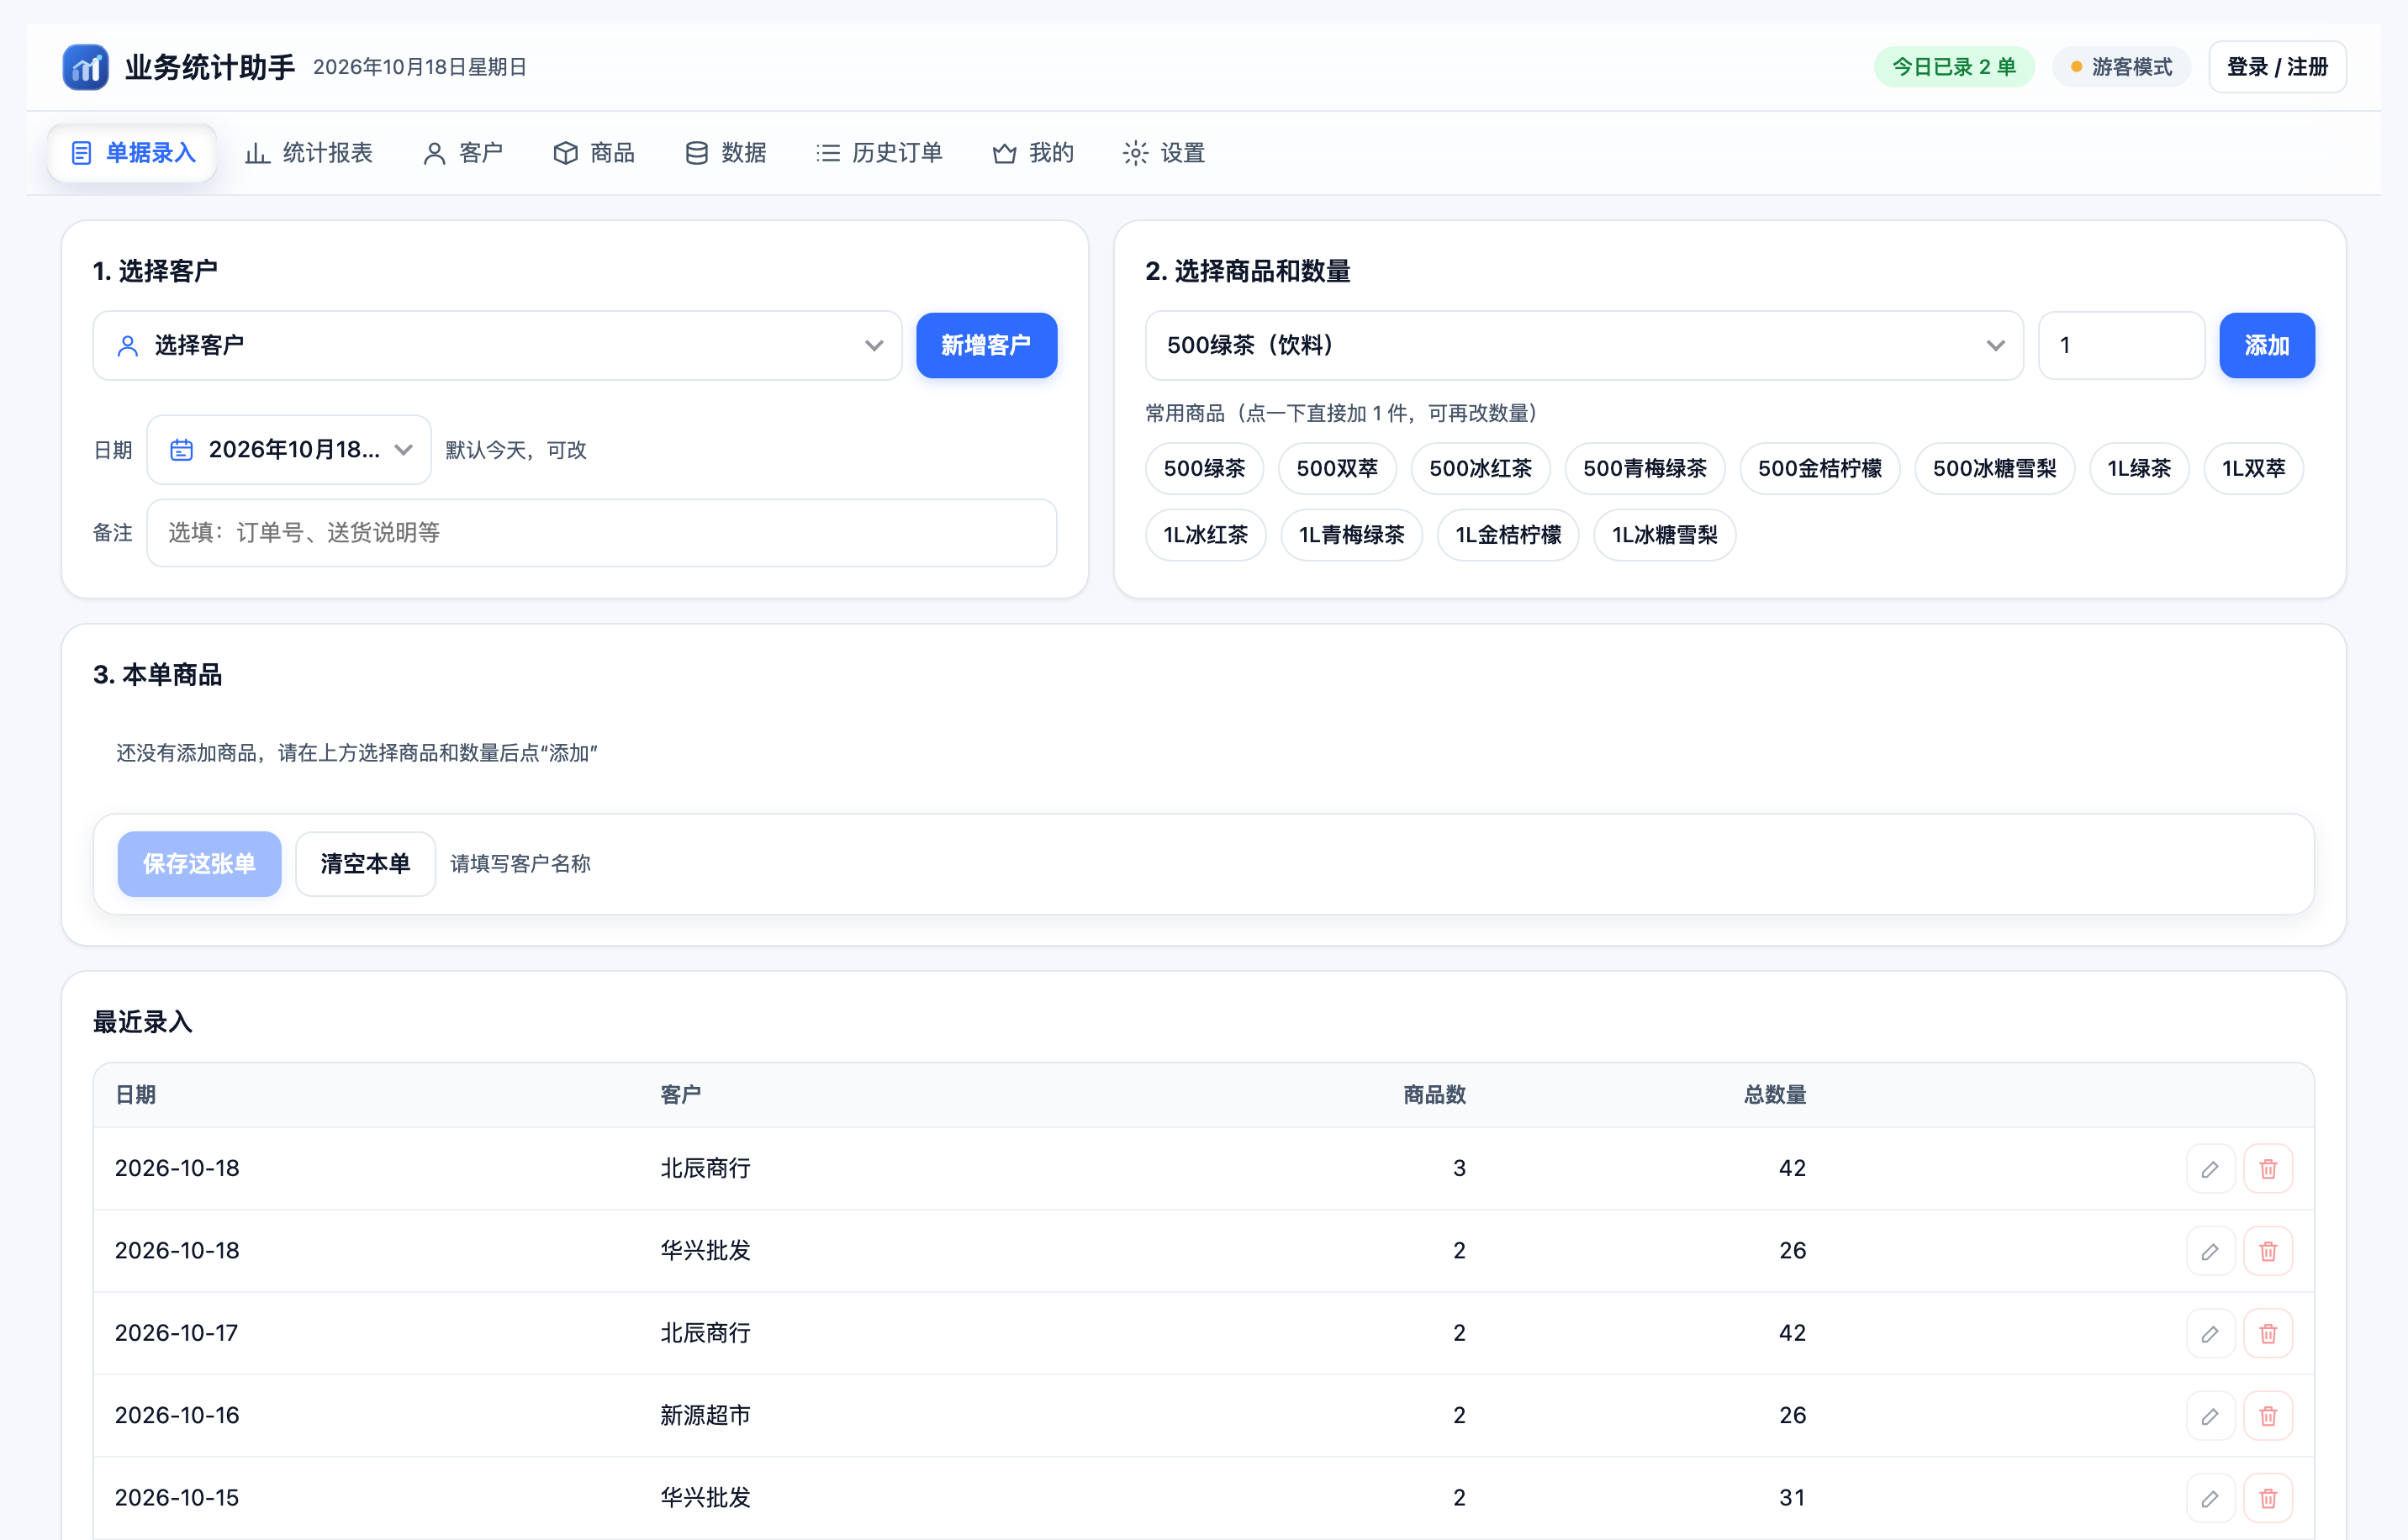Click the 备注 remarks input field
This screenshot has width=2408, height=1540.
(601, 533)
